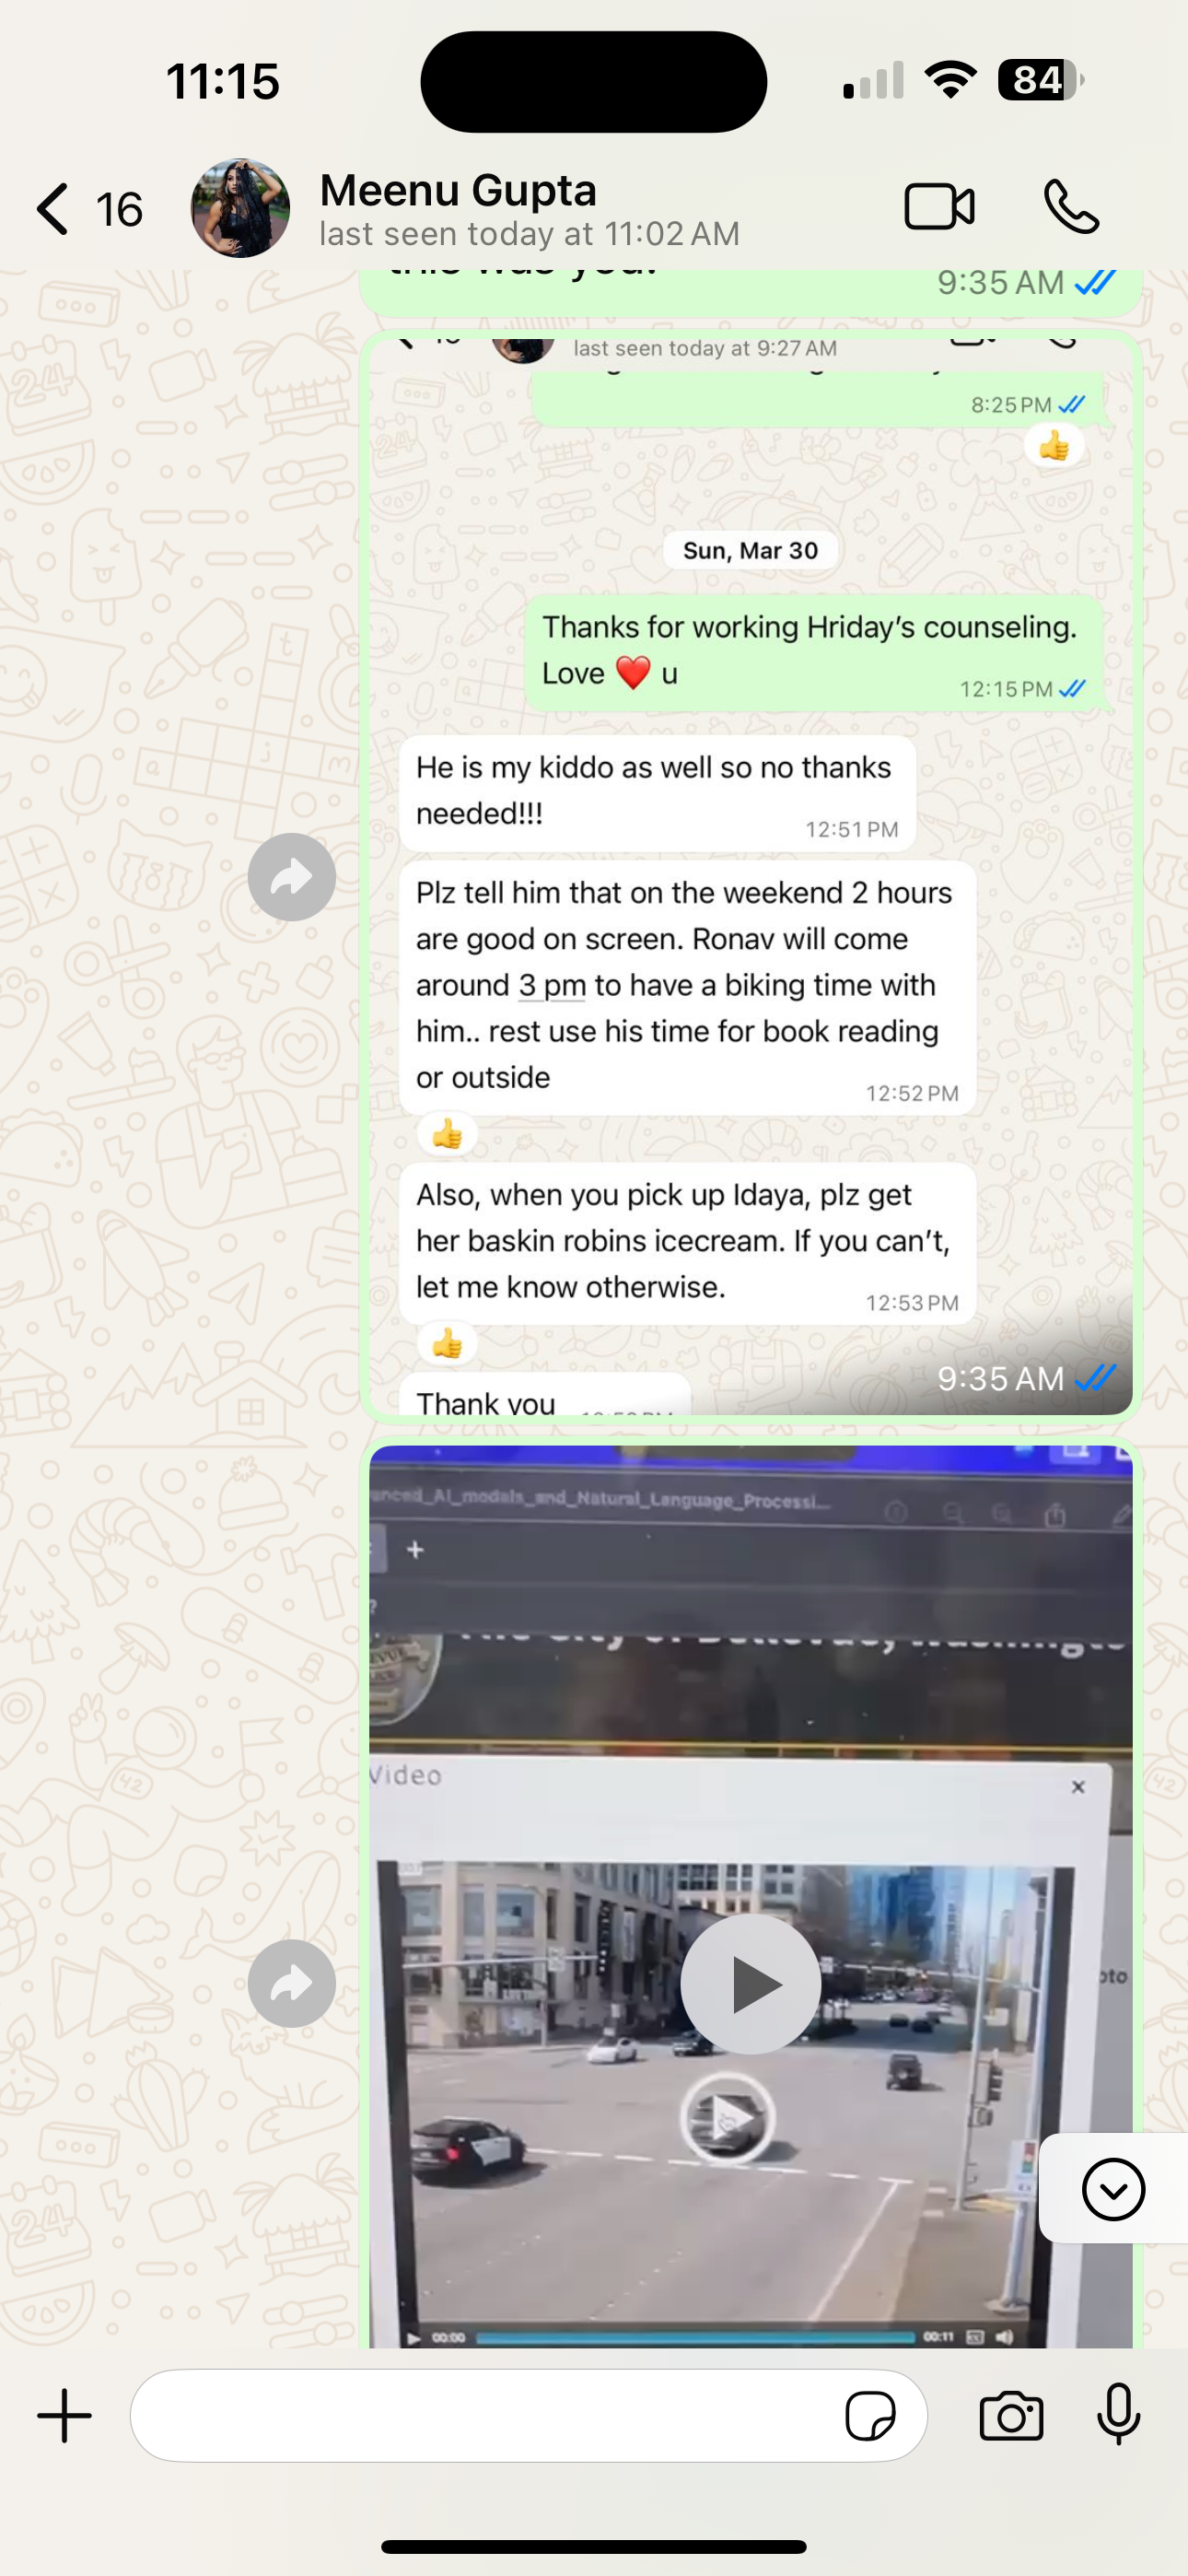Tap the 9:35 AM timestamp on the screenshot

(1000, 1379)
